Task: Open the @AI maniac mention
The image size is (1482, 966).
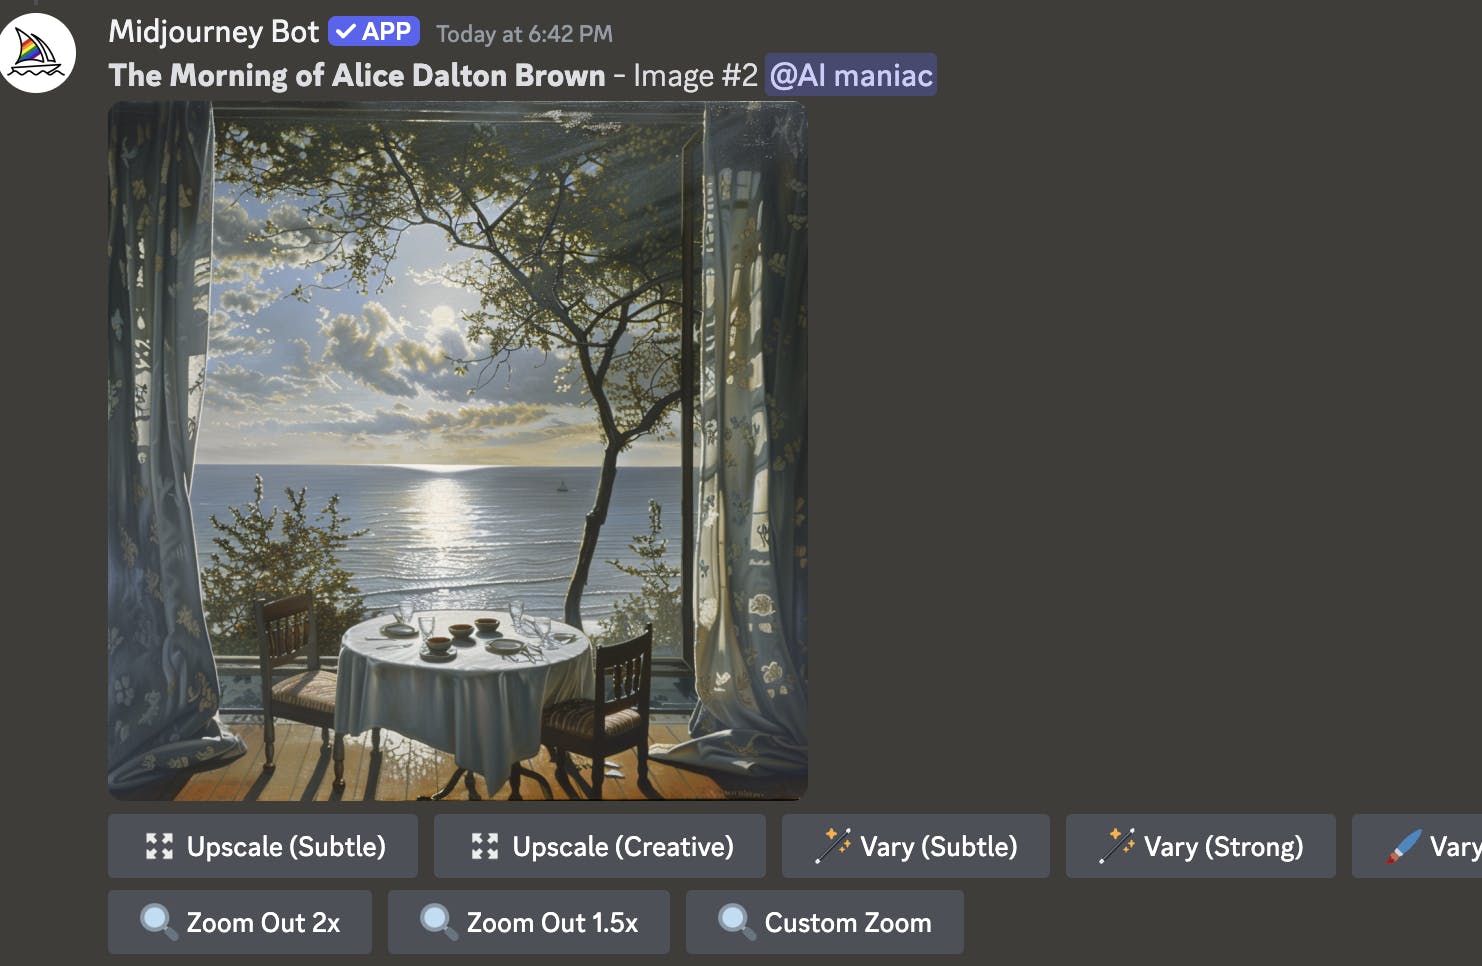Action: coord(851,75)
